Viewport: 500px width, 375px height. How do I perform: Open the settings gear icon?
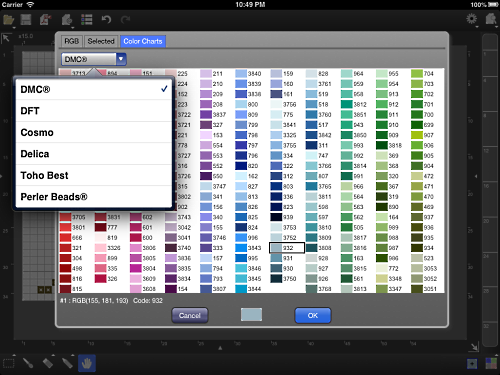[471, 19]
